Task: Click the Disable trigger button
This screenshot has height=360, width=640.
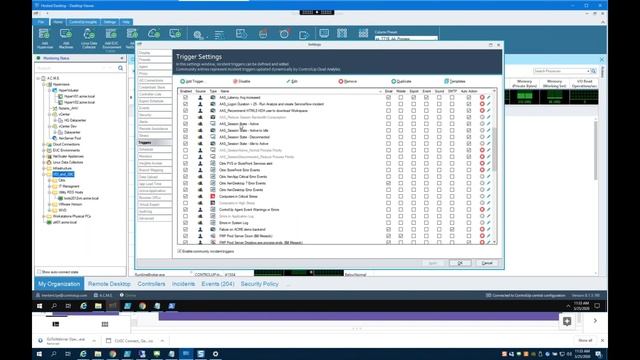Action: 242,81
